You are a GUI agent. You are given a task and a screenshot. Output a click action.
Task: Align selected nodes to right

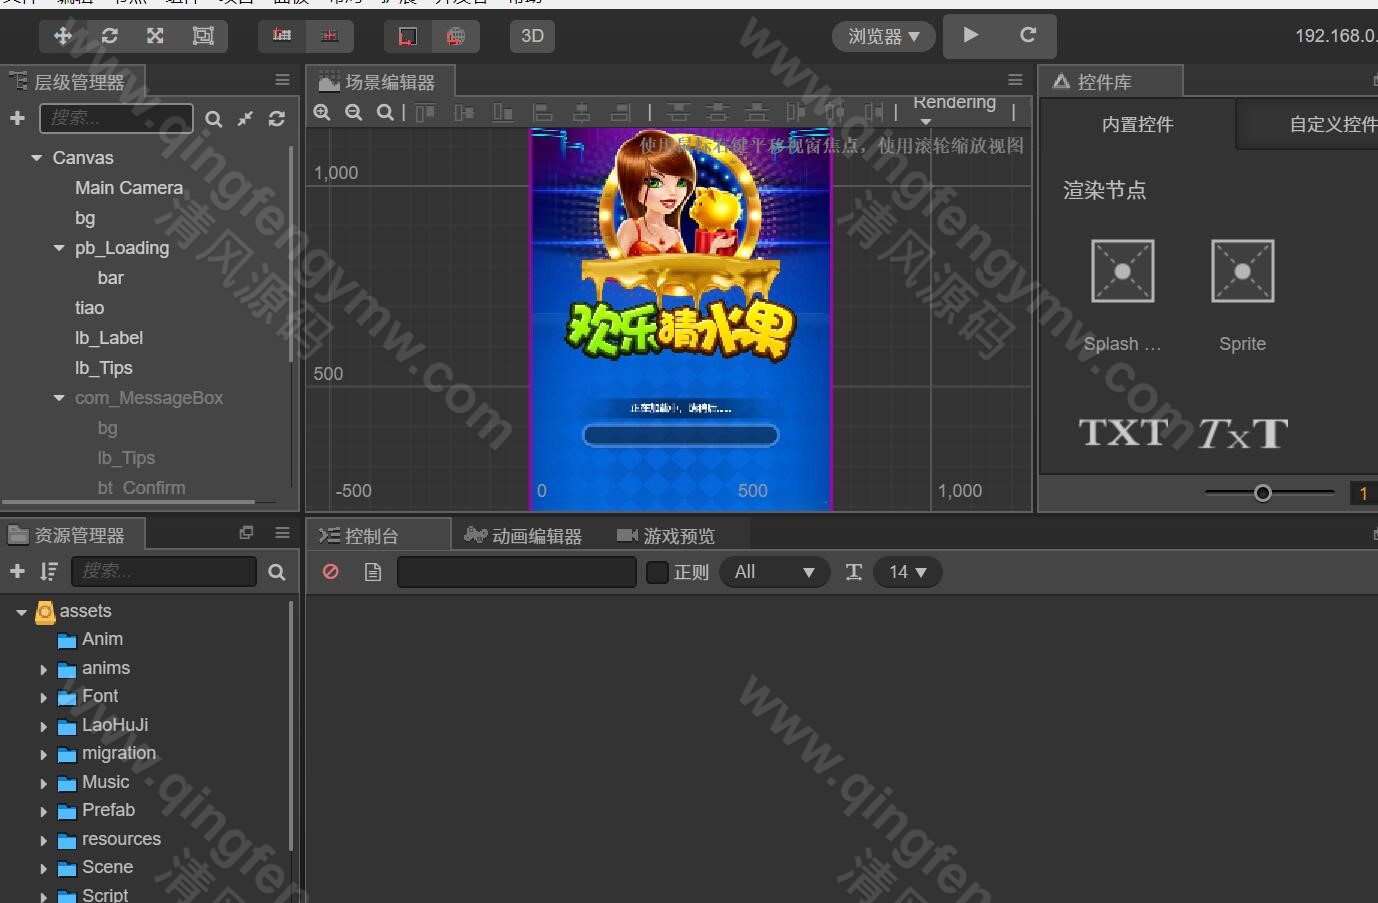(620, 112)
